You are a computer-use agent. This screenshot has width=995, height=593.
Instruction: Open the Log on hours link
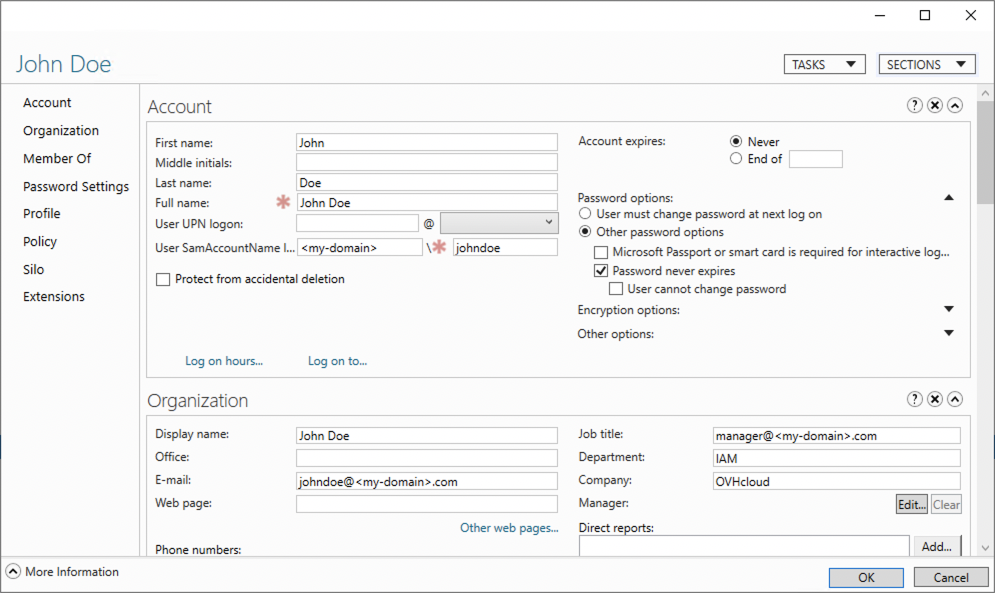(x=224, y=361)
